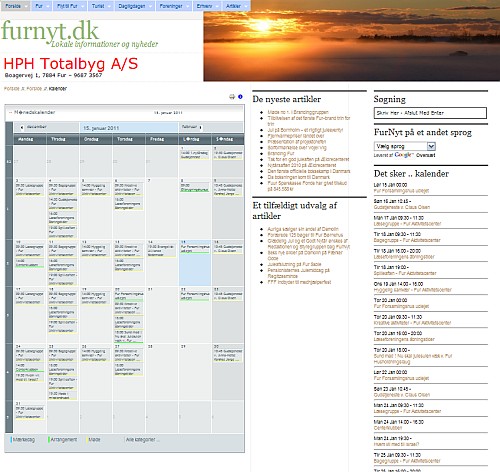Open article 'Forærede 125 bøger til Fur Børnehus'
This screenshot has height=472, width=500.
pyautogui.click(x=305, y=235)
